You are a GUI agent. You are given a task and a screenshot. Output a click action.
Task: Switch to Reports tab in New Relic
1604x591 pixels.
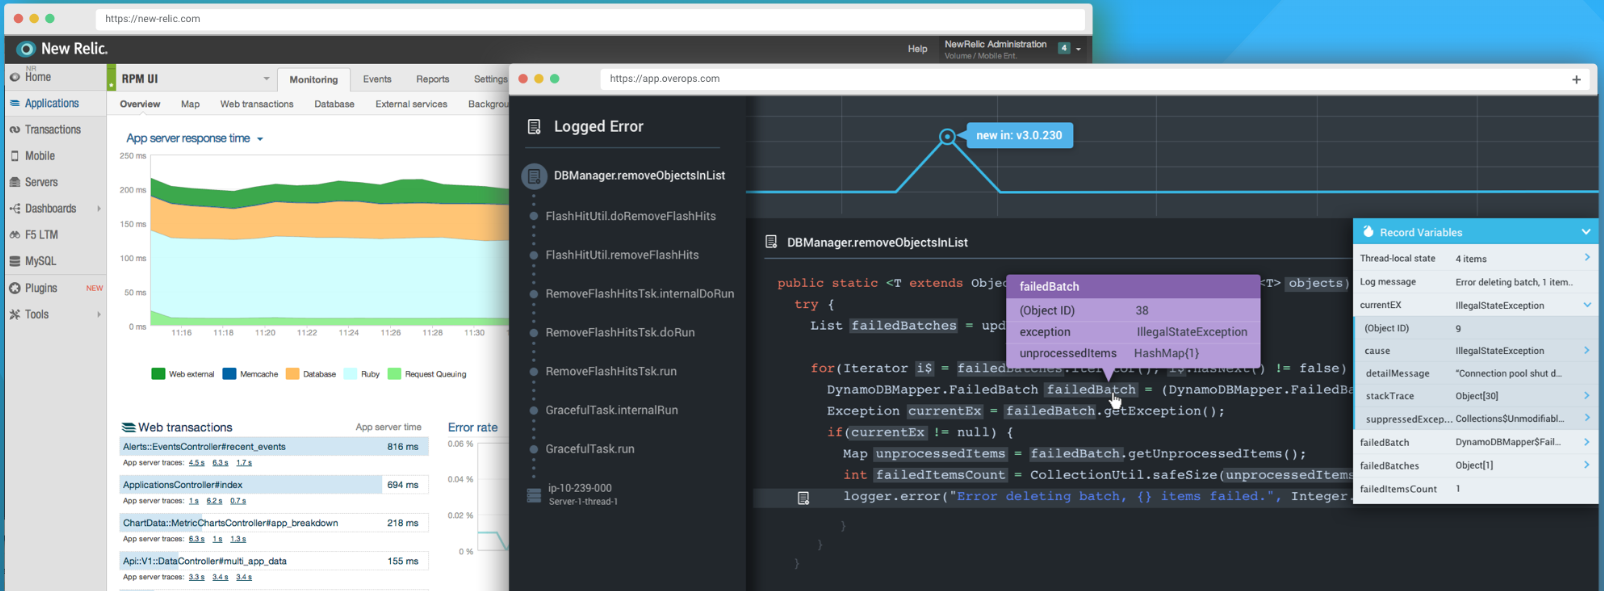point(433,79)
